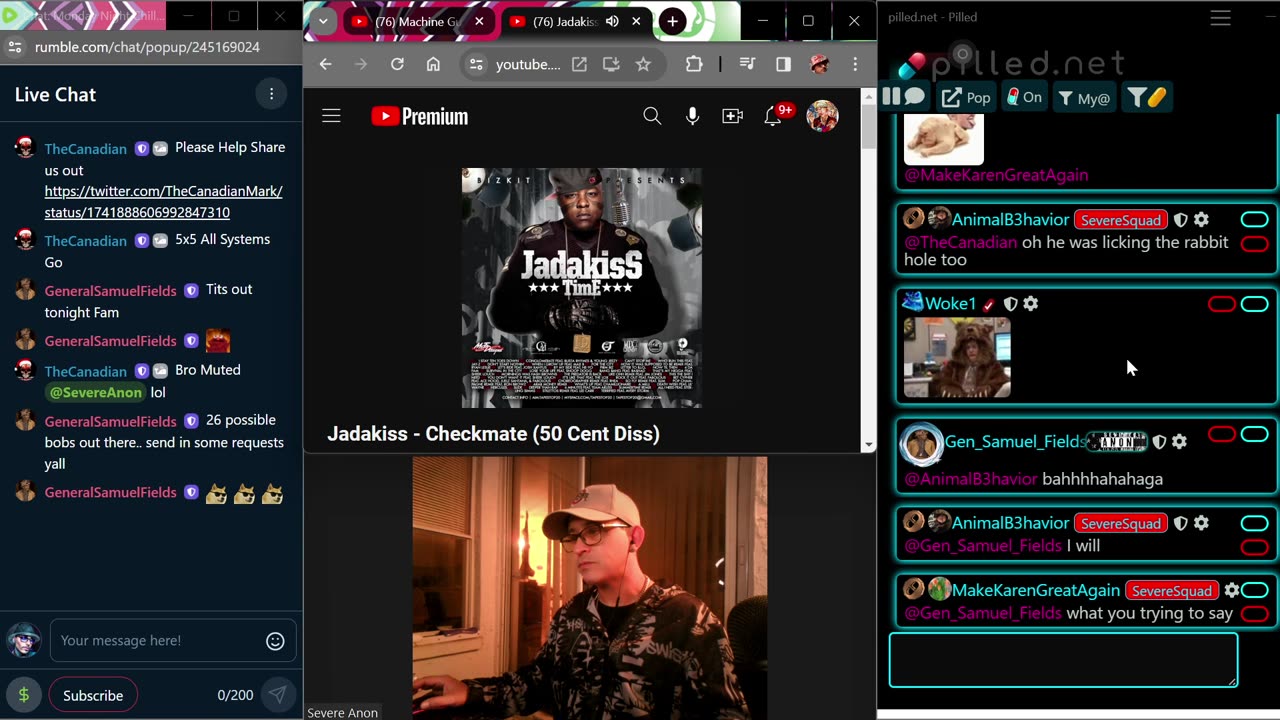Click install app icon in address bar

click(x=611, y=64)
